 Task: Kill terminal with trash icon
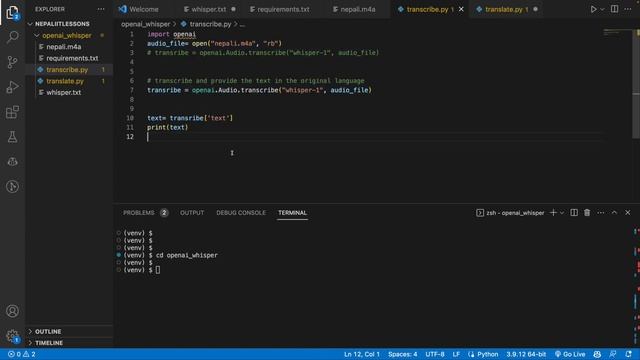(587, 213)
